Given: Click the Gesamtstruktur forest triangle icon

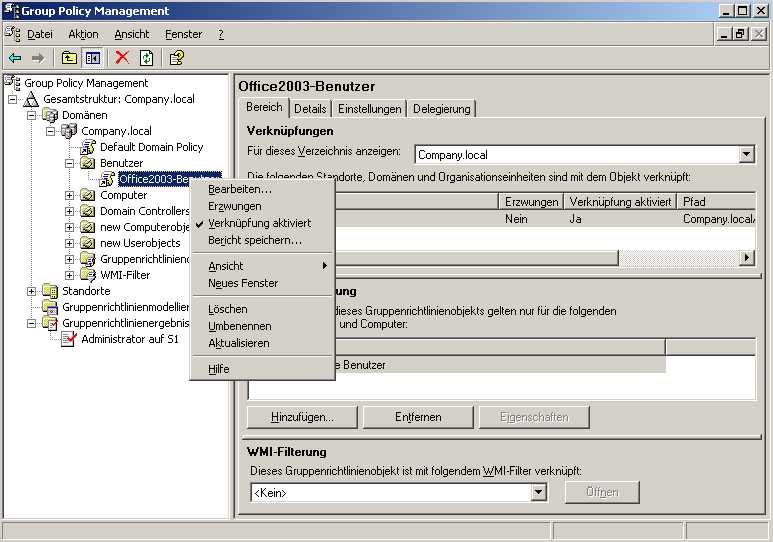Looking at the screenshot, I should tap(31, 99).
